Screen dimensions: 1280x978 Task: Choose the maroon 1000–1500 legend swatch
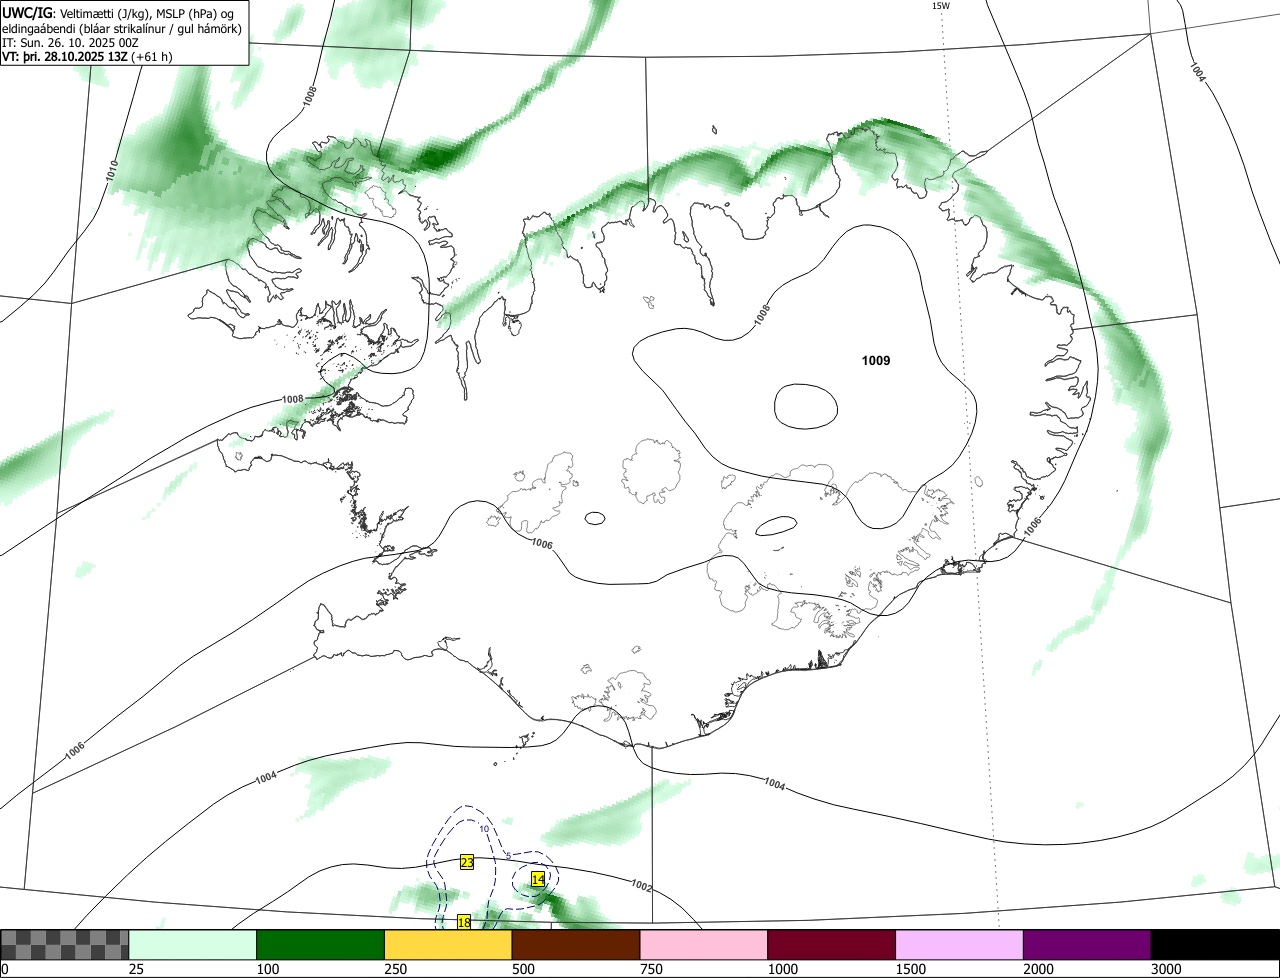point(832,944)
